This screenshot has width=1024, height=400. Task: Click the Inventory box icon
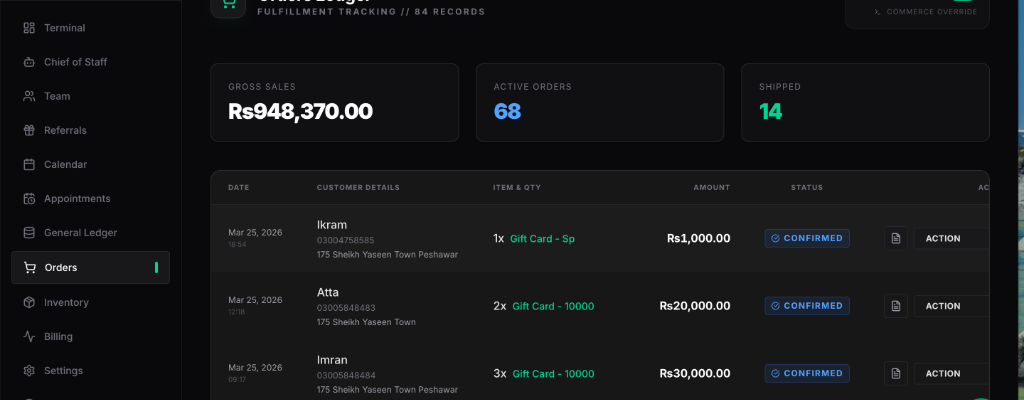pos(29,302)
